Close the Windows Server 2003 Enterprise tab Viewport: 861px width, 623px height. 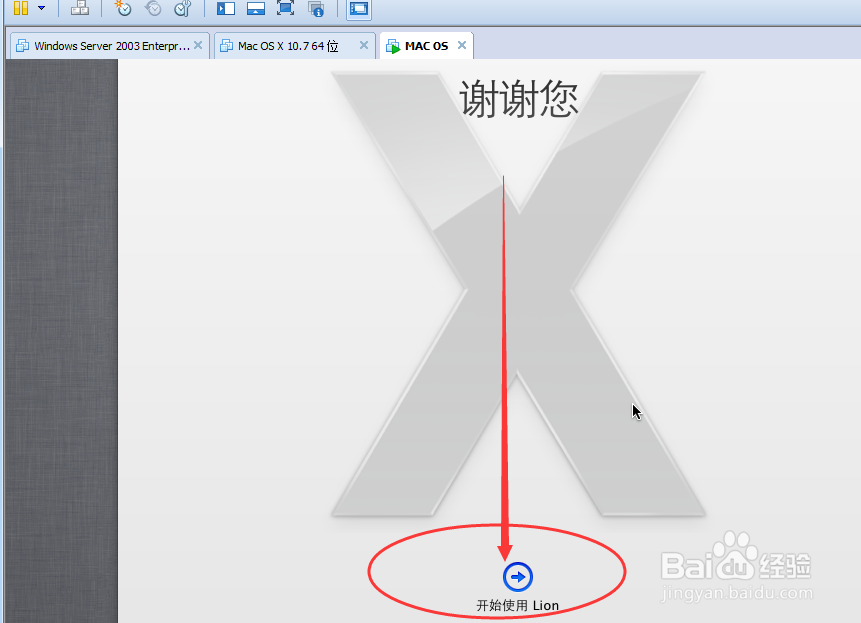coord(198,45)
